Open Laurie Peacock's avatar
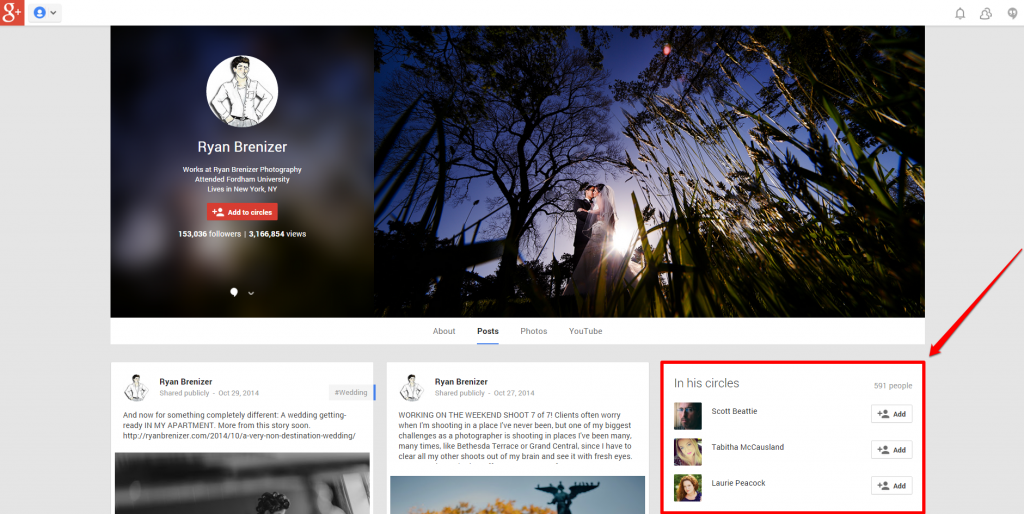The image size is (1024, 514). click(688, 488)
